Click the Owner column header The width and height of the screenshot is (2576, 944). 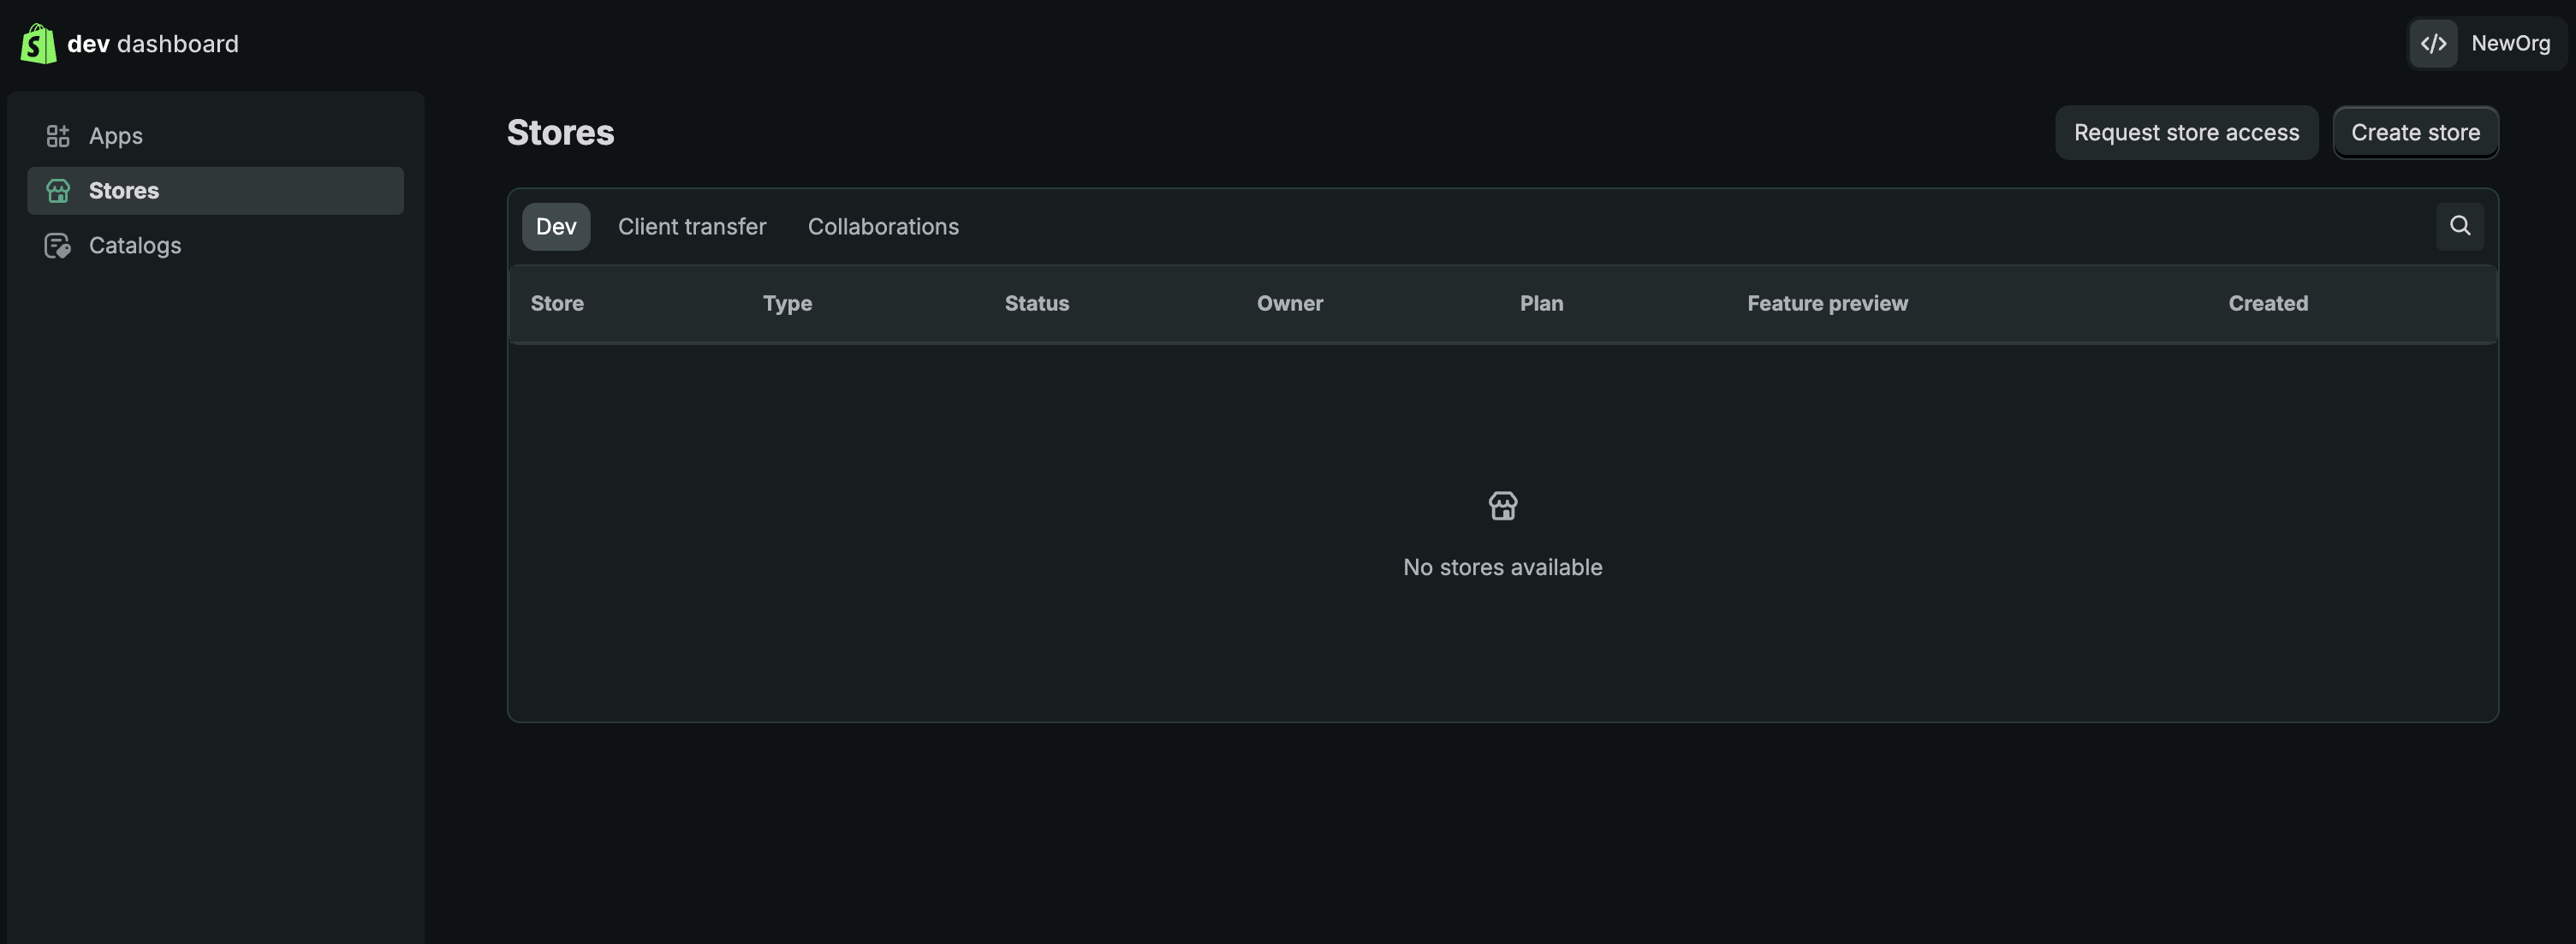(x=1290, y=304)
